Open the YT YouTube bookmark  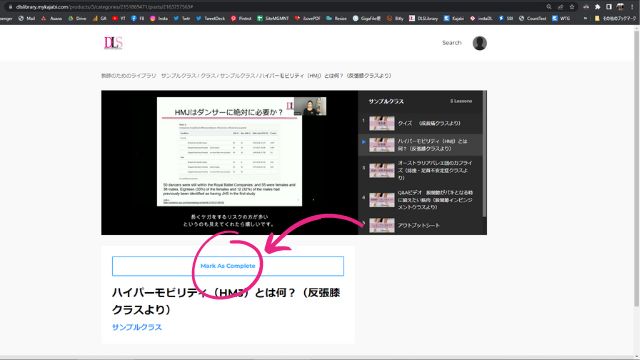(119, 18)
